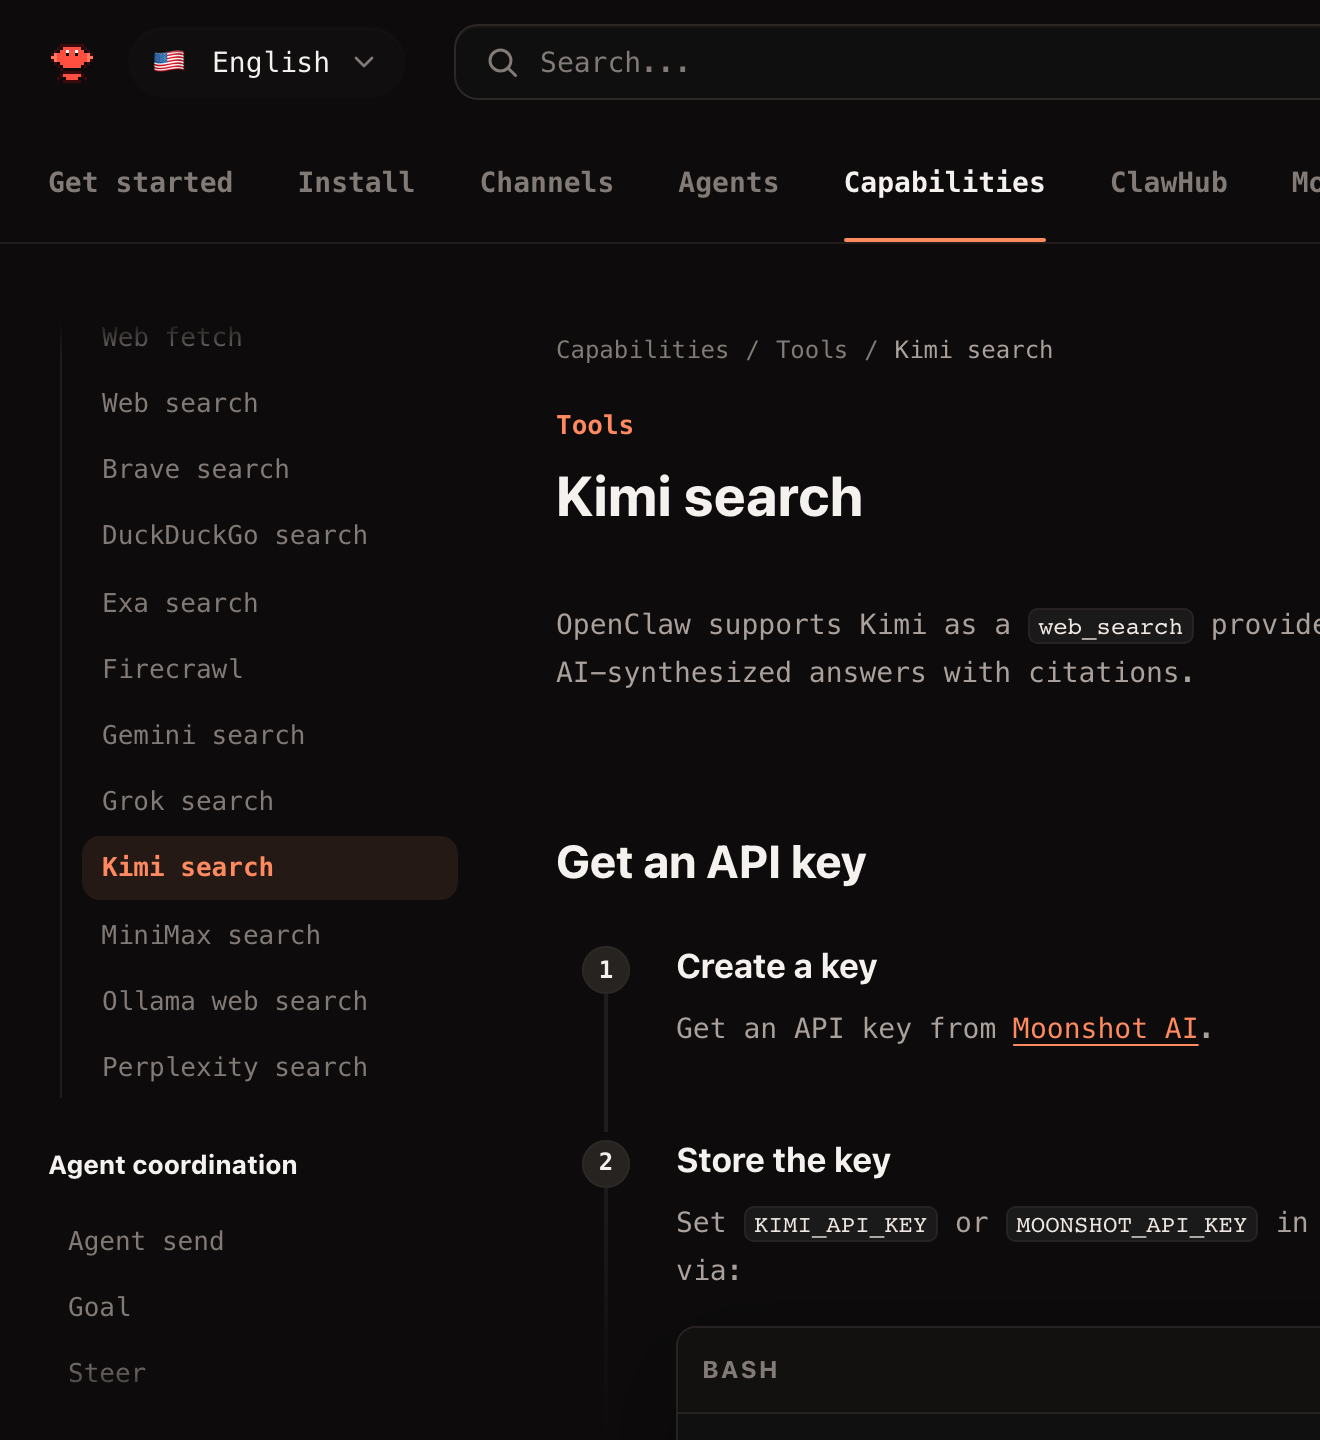This screenshot has height=1440, width=1320.
Task: Click the US flag language icon
Action: click(x=169, y=62)
